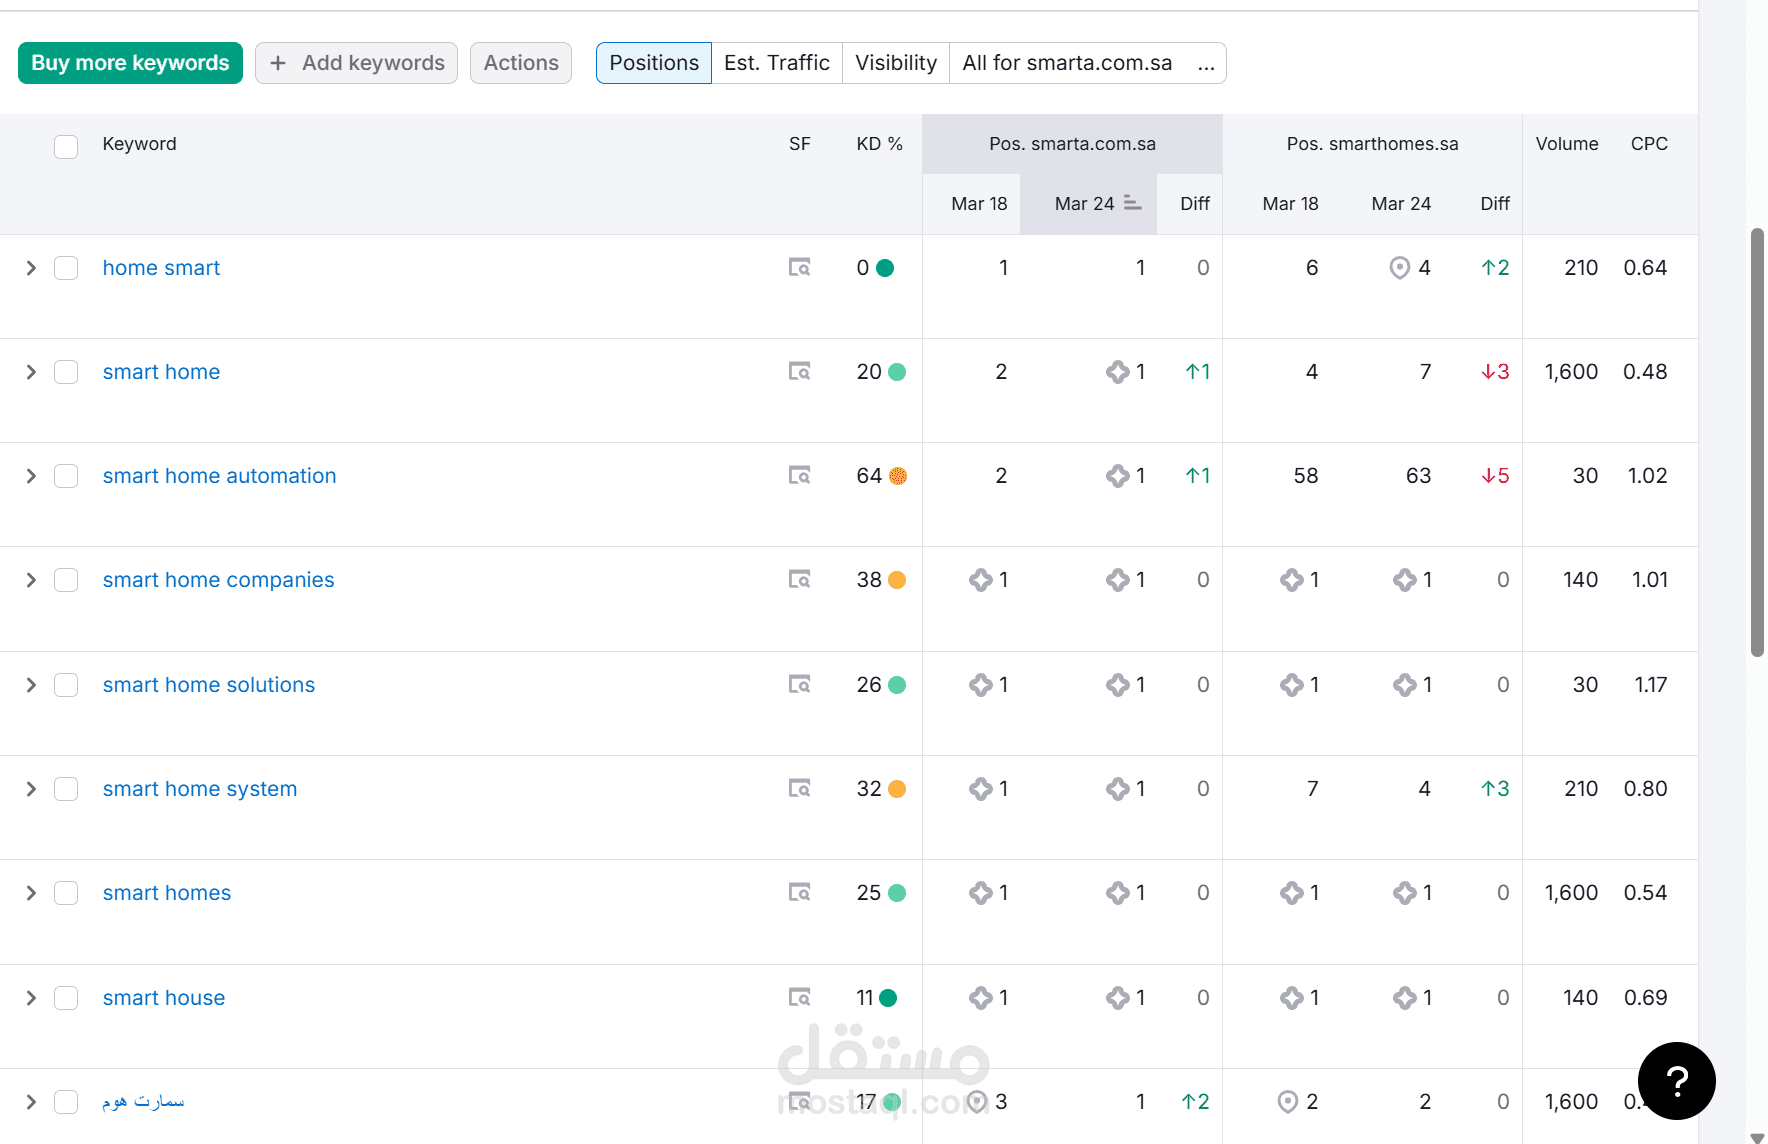Click Buy more keywords button

130,63
